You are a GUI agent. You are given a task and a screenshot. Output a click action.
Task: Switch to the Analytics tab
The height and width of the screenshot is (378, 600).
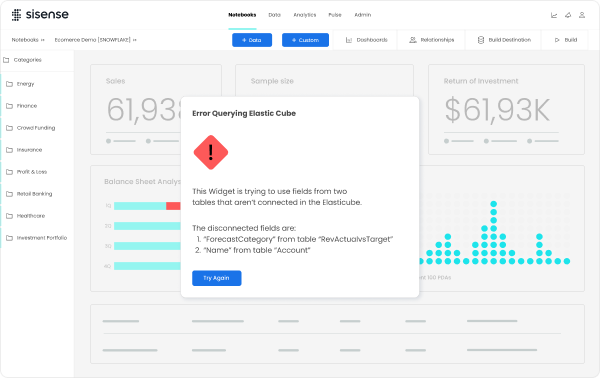[x=305, y=15]
